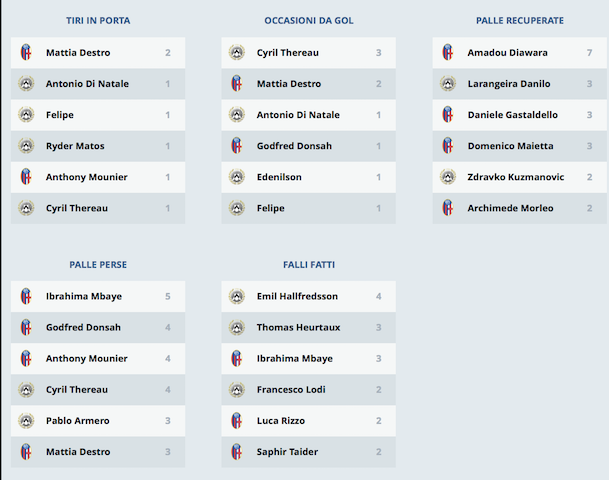Click the Falli Fatti section heading
609x480 pixels.
pyautogui.click(x=309, y=265)
